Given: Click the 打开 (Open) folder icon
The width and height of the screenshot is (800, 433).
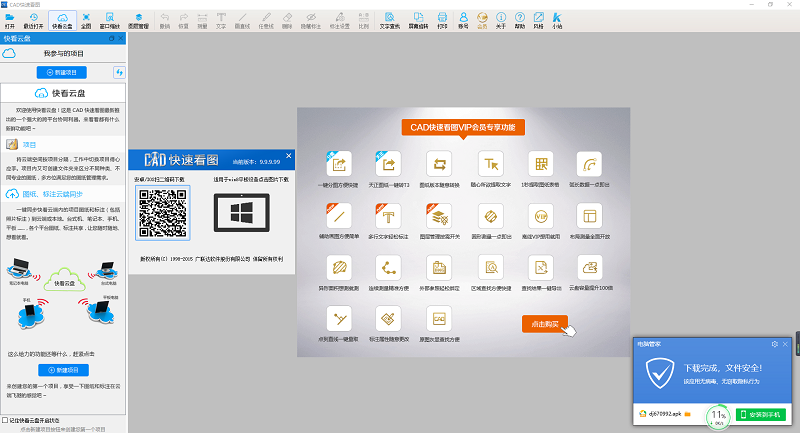Looking at the screenshot, I should 9,20.
